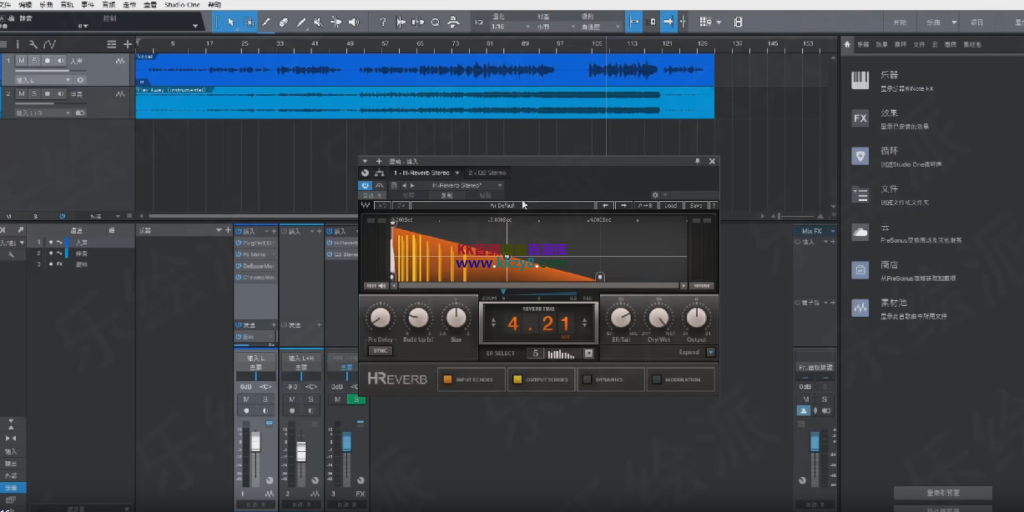Viewport: 1024px width, 512px height.
Task: Open ER Select dropdown arrow
Action: click(588, 353)
